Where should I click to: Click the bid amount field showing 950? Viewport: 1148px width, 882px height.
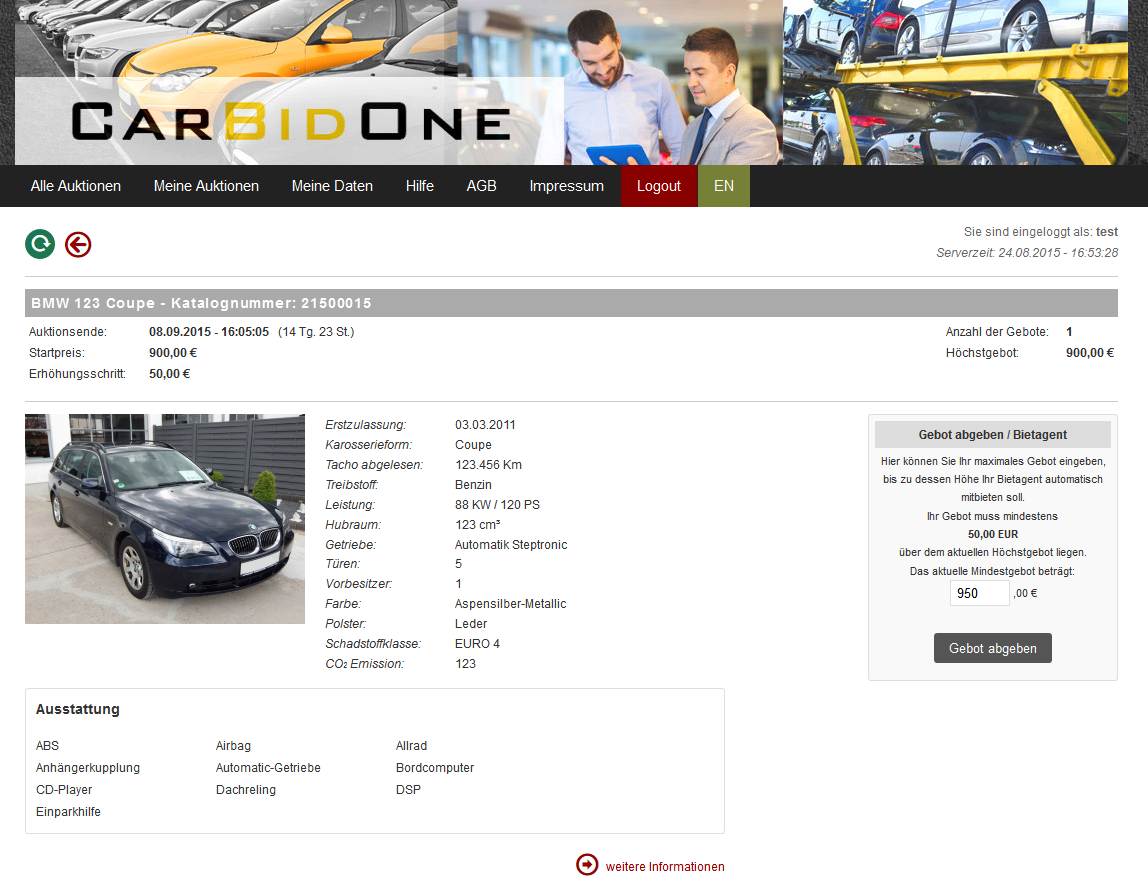coord(980,593)
